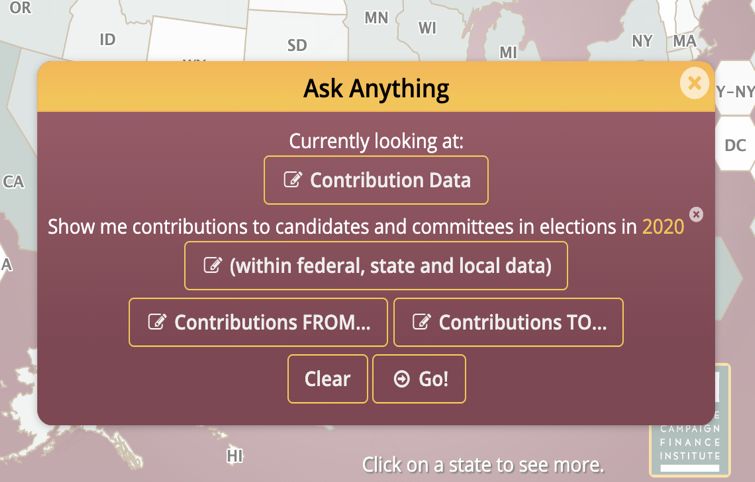Click edit icon beside federal, state and local data

click(x=213, y=265)
